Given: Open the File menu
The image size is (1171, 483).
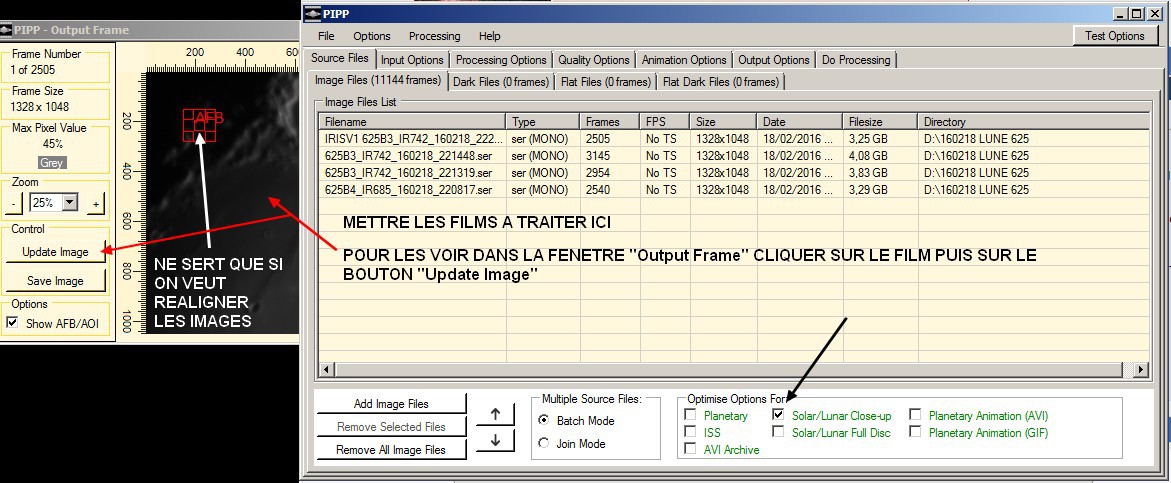Looking at the screenshot, I should coord(326,36).
